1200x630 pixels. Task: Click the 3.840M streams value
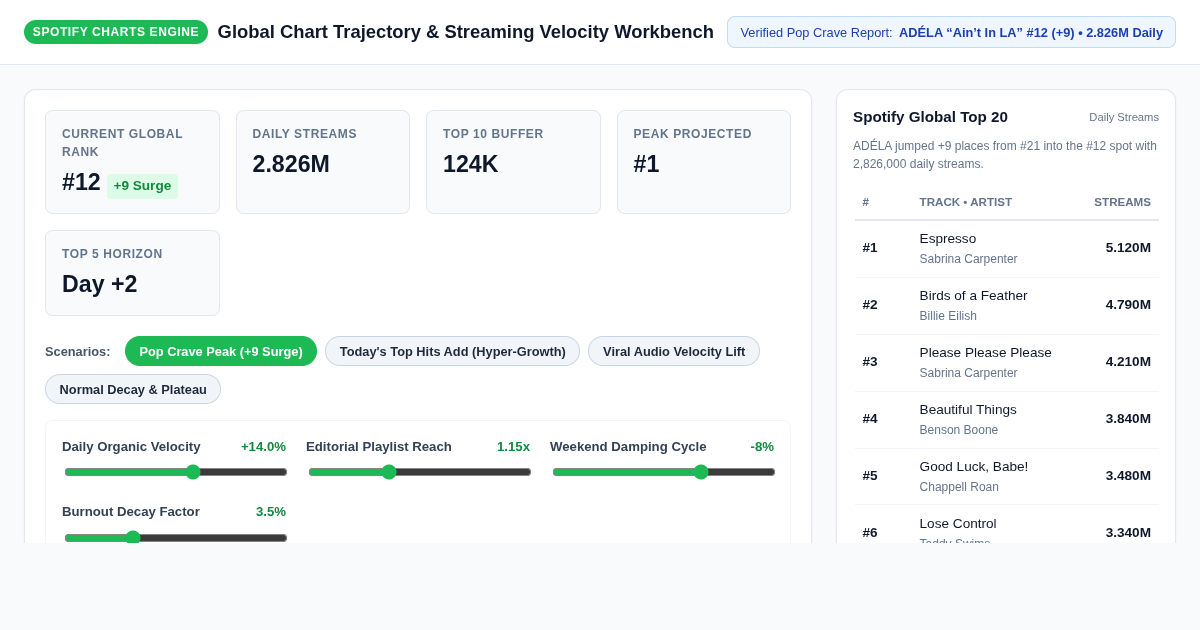tap(1128, 419)
